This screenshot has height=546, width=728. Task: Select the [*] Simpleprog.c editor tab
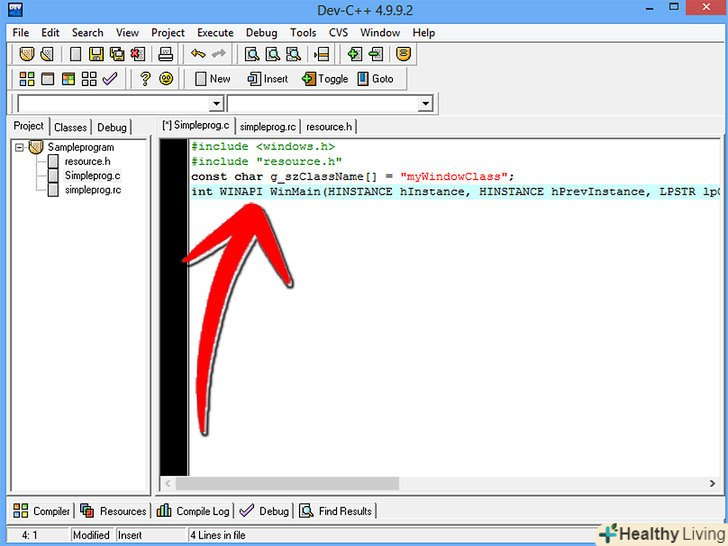pos(195,125)
